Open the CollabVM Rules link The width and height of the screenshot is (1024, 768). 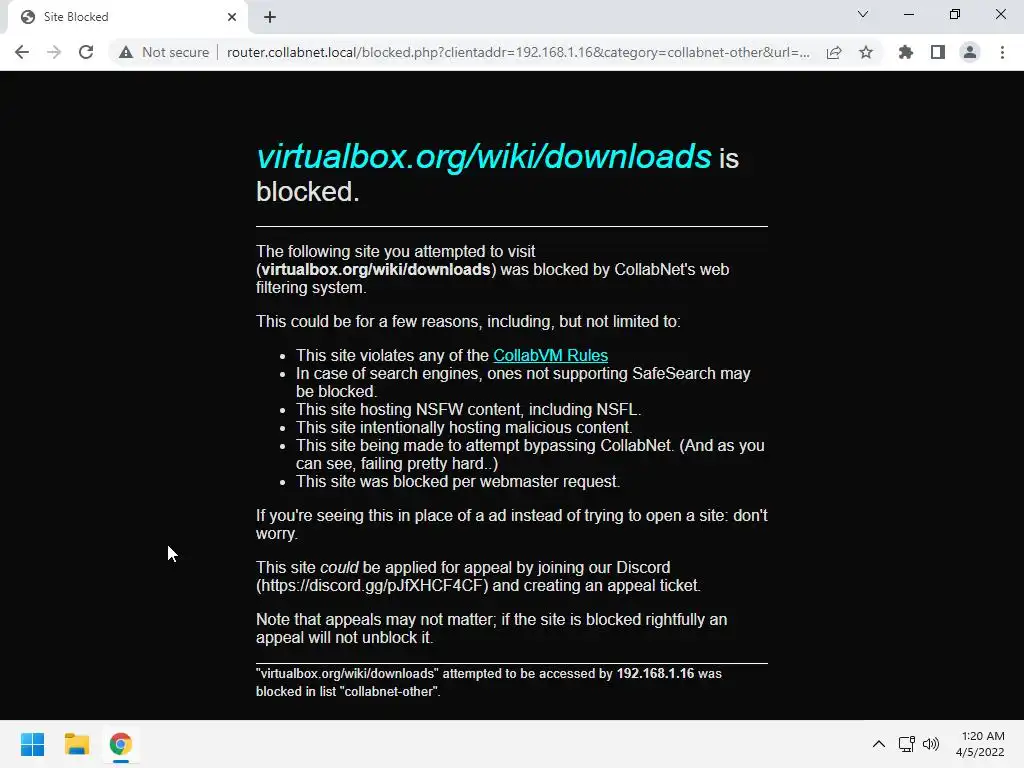(551, 355)
